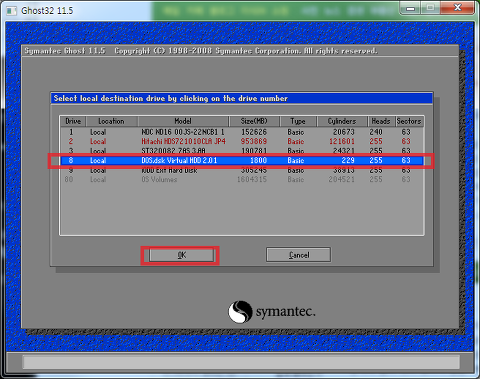Click the cylinders value 229
The height and width of the screenshot is (379, 480).
coord(348,160)
